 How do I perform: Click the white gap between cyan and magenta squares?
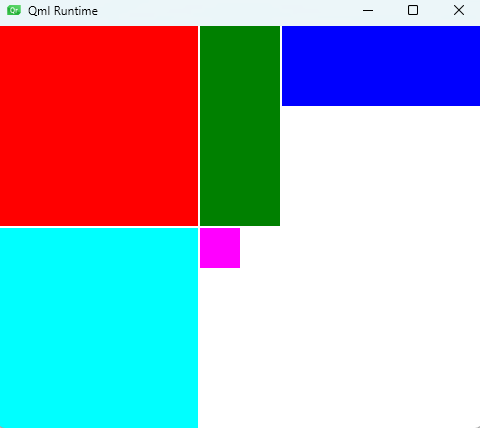pyautogui.click(x=199, y=248)
